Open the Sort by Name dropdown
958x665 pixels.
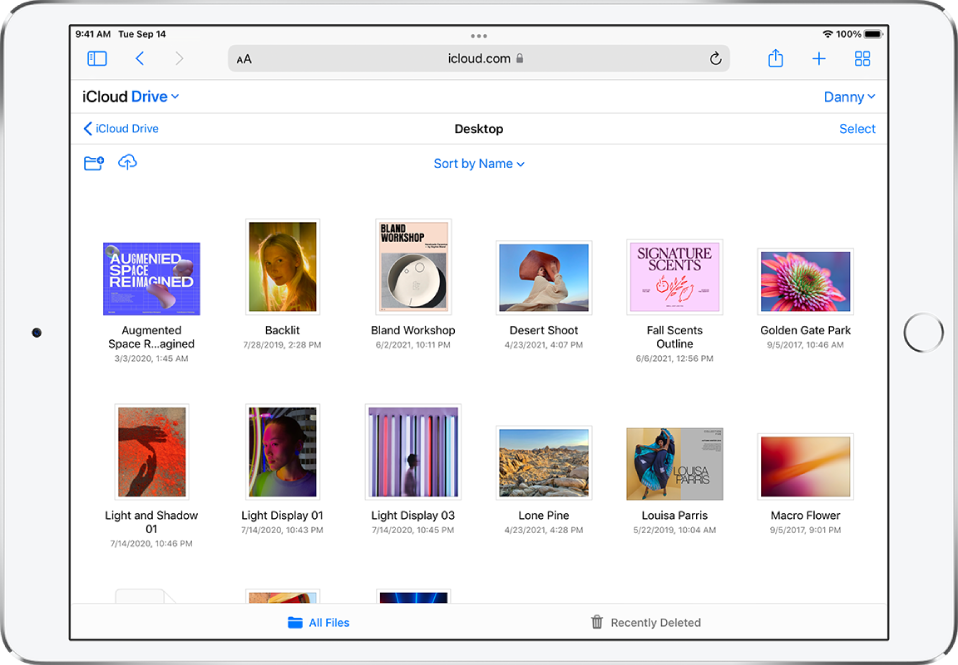479,164
